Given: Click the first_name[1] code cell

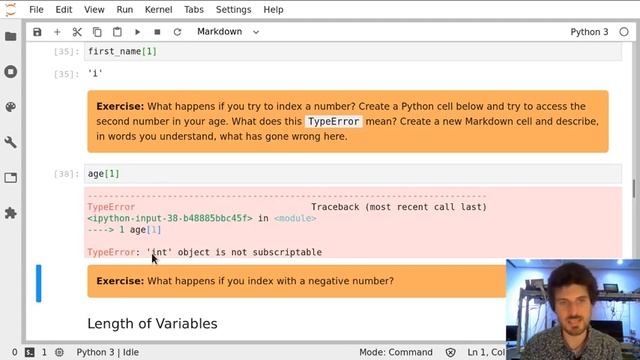Looking at the screenshot, I should [353, 51].
